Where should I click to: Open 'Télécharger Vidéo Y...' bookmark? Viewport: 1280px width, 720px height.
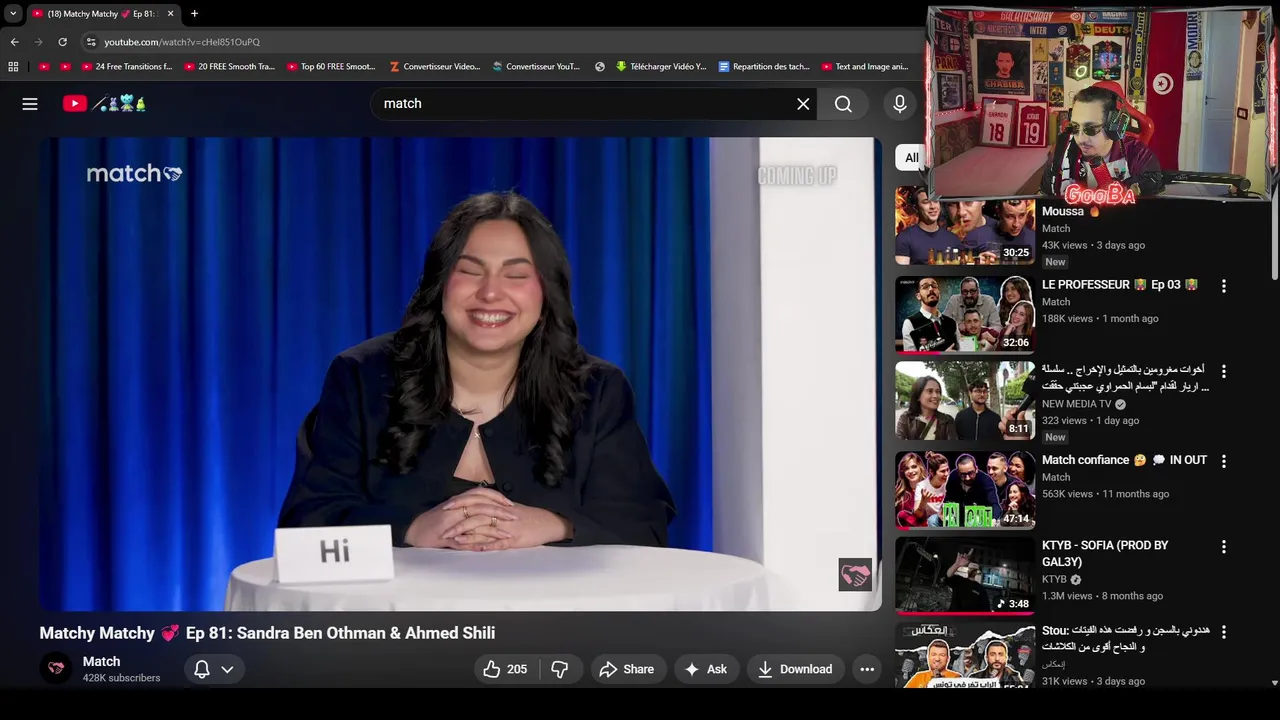[661, 67]
